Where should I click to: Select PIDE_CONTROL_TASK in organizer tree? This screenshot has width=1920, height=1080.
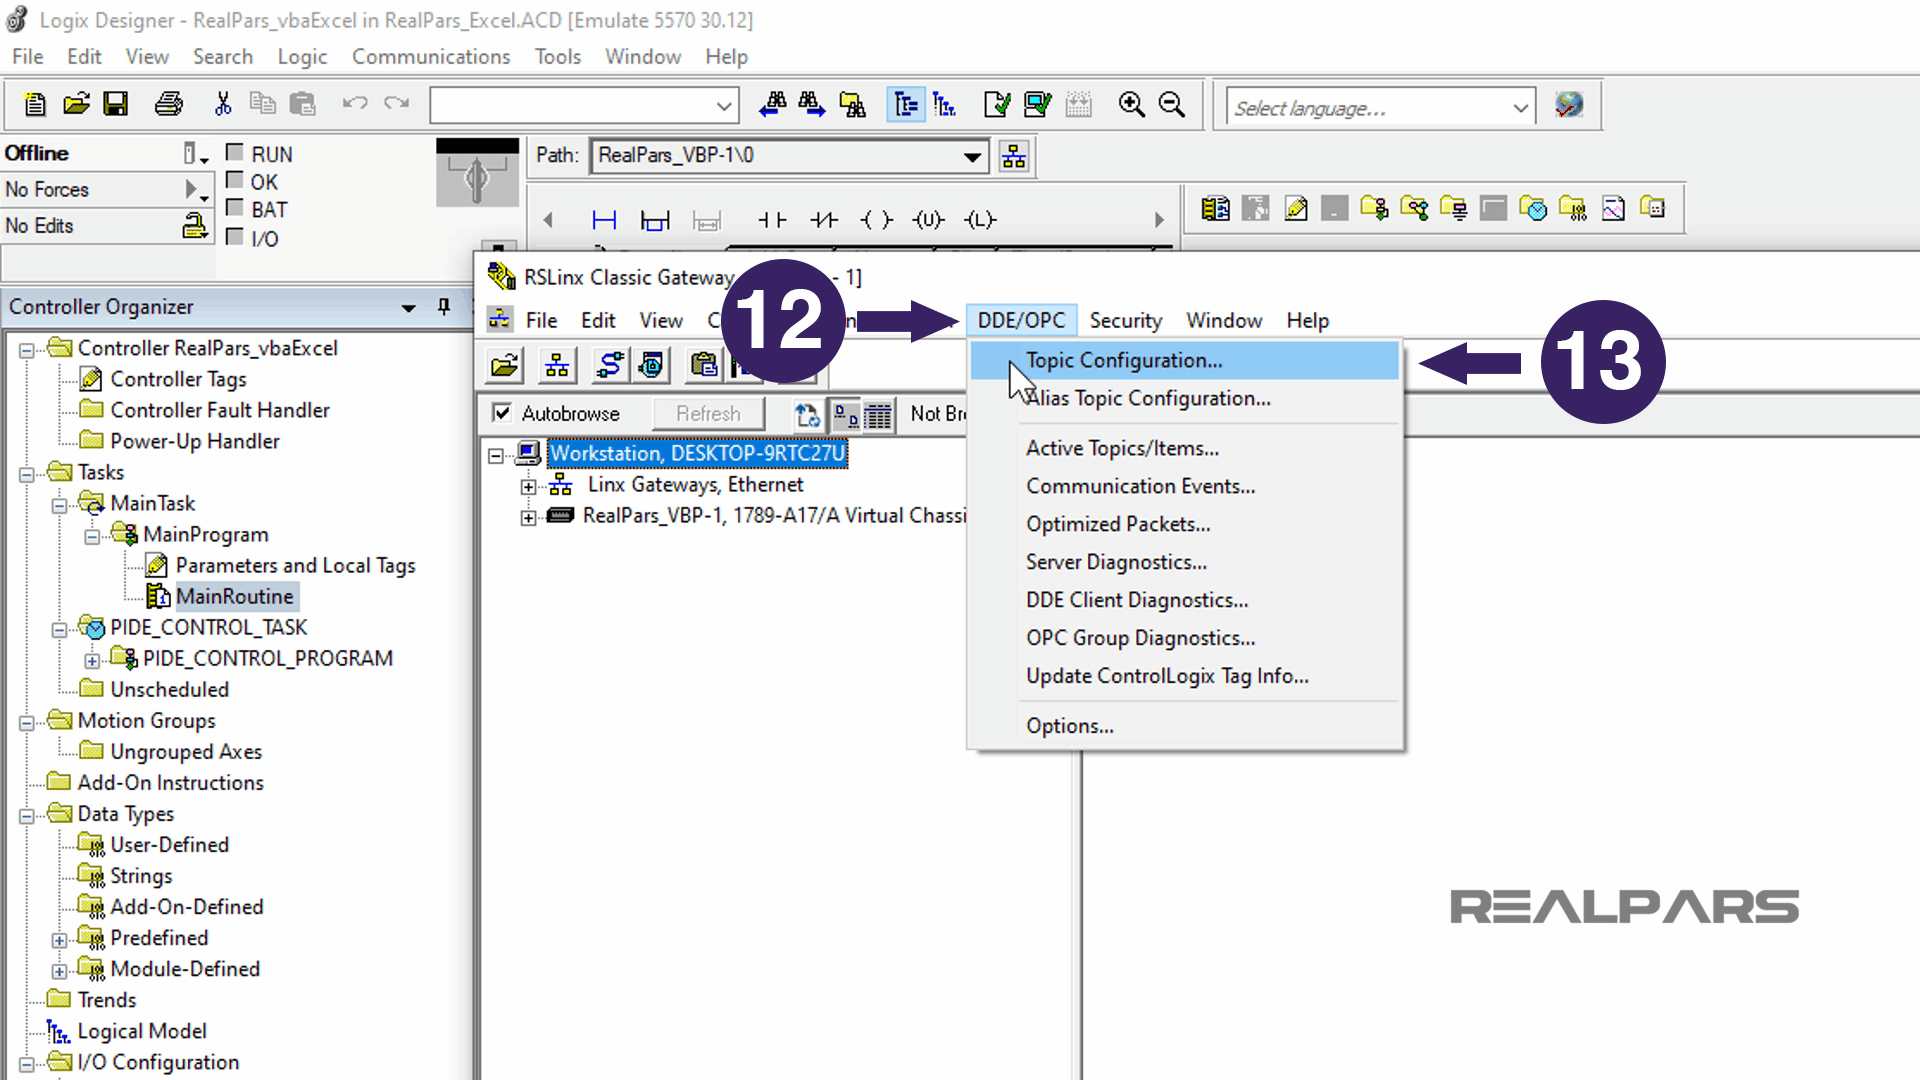click(208, 627)
